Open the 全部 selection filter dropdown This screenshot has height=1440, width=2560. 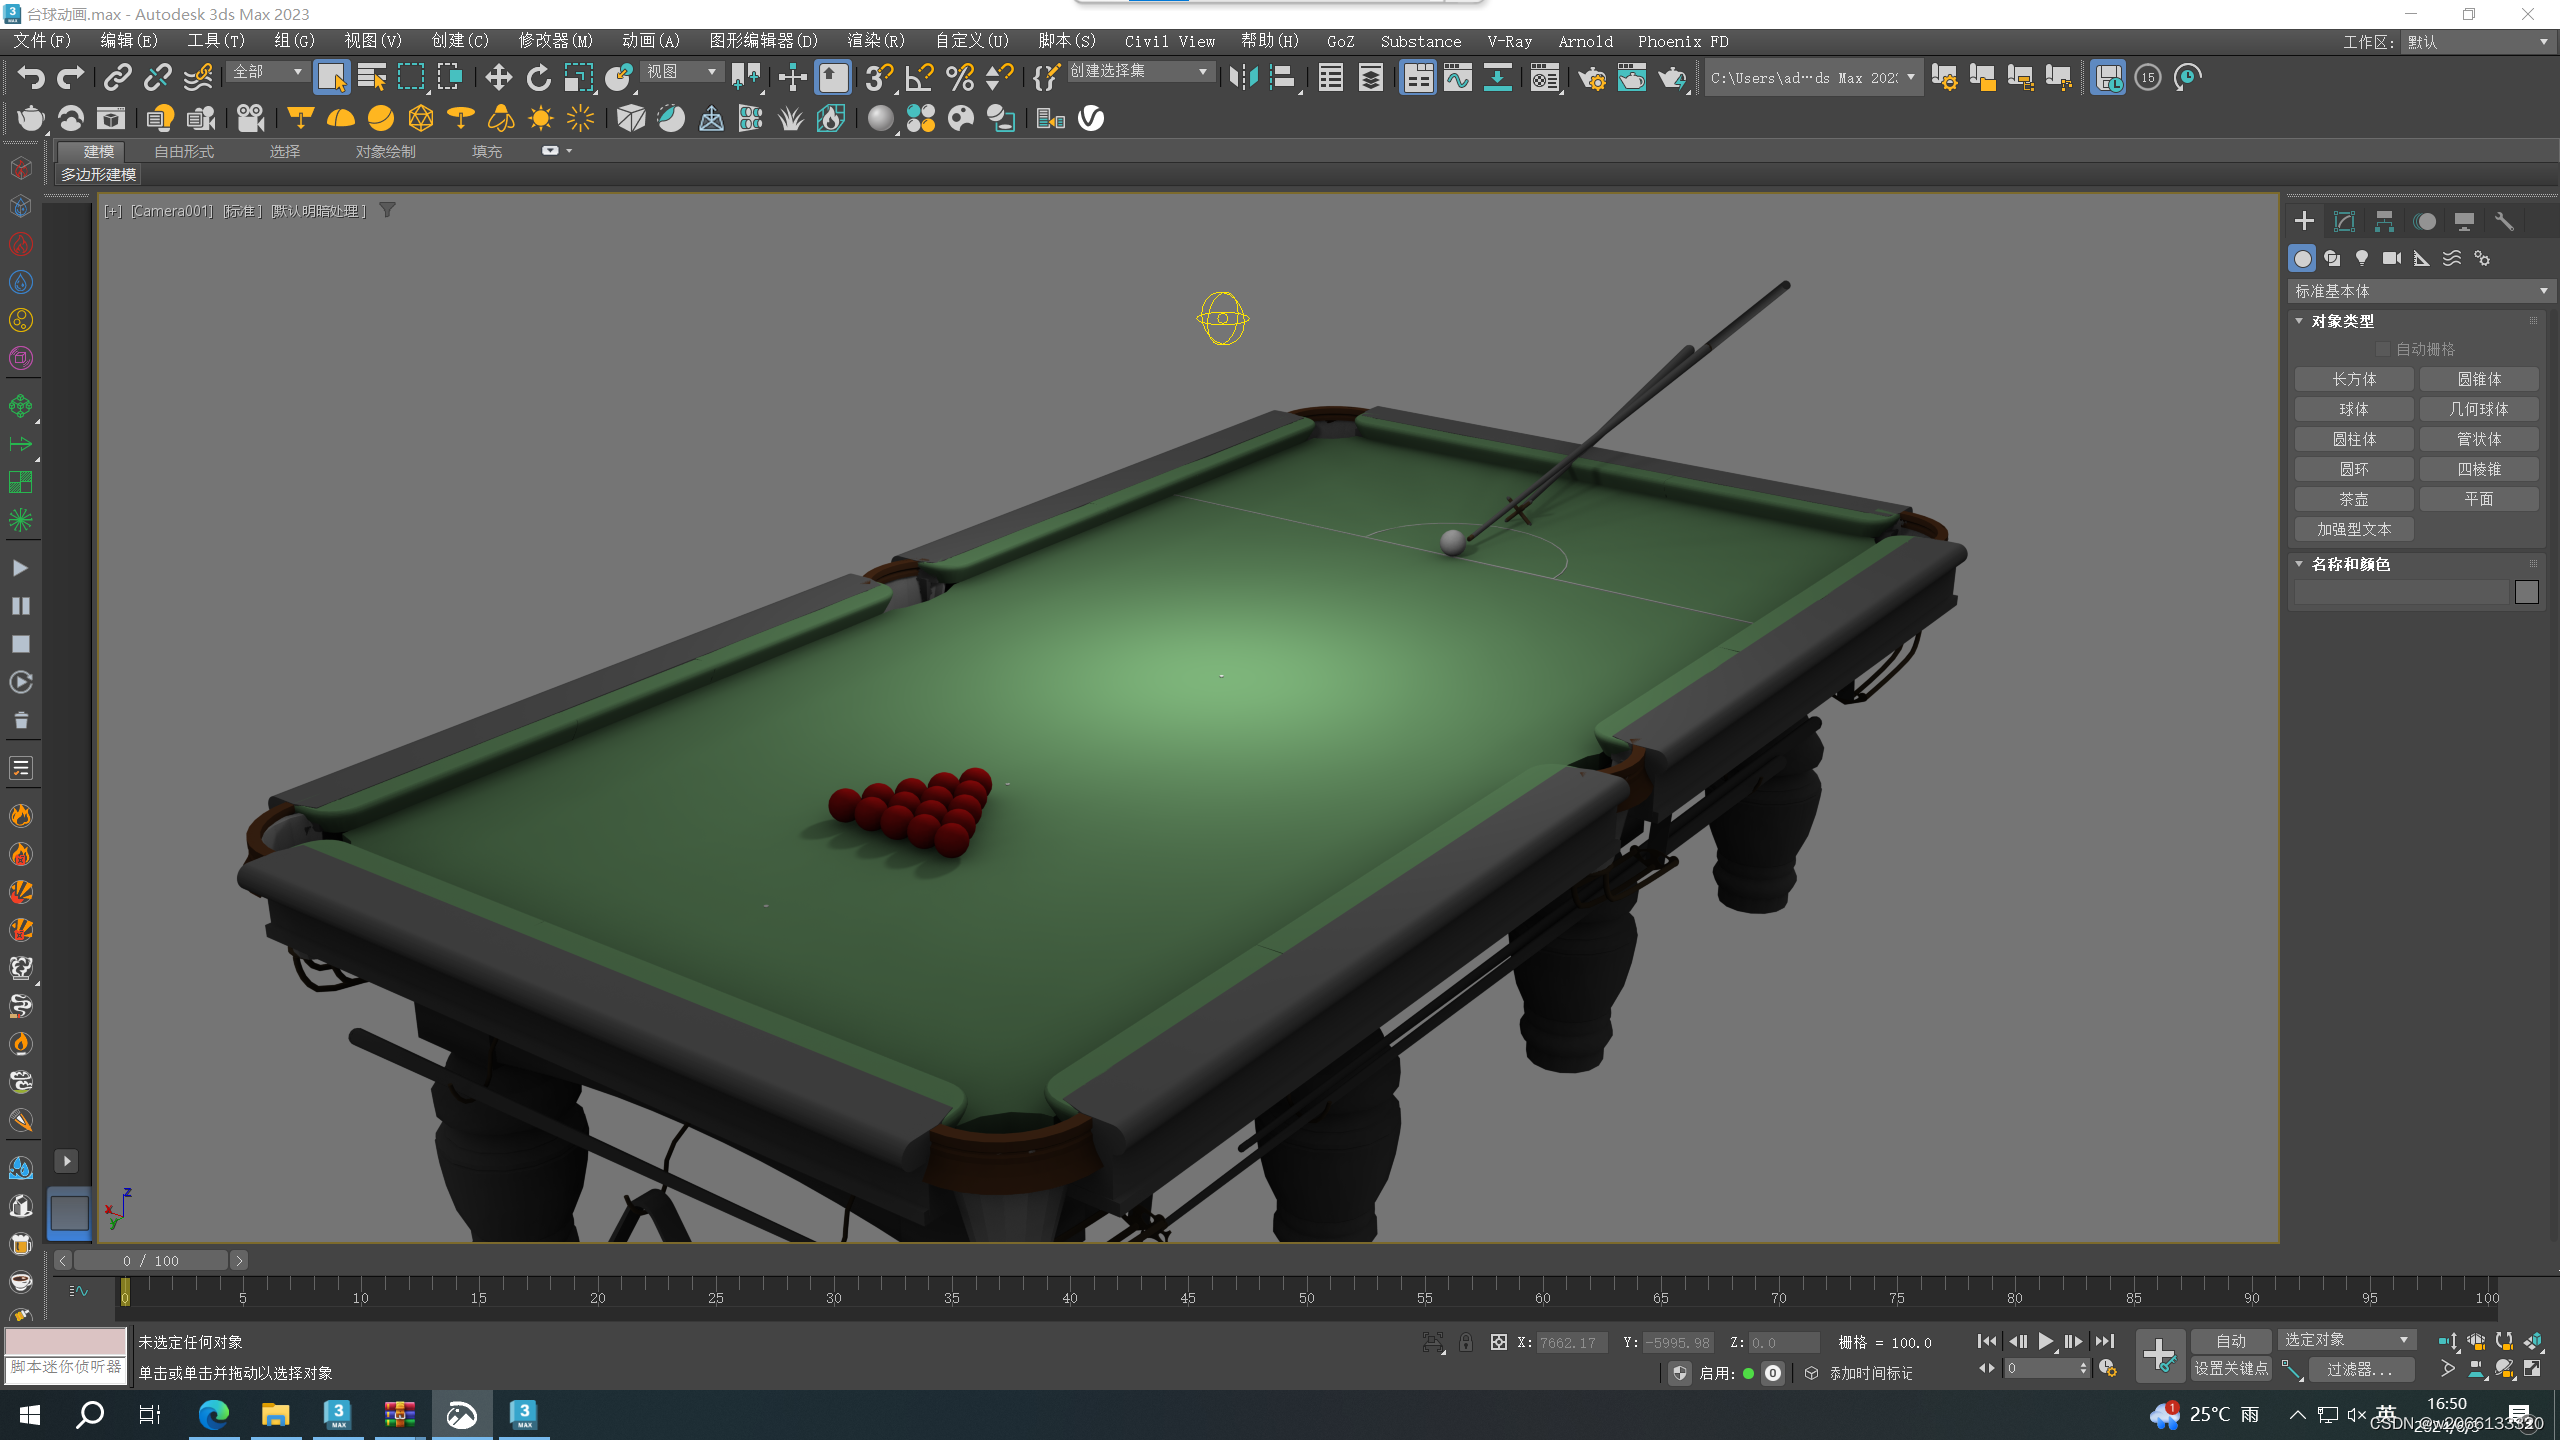(267, 72)
